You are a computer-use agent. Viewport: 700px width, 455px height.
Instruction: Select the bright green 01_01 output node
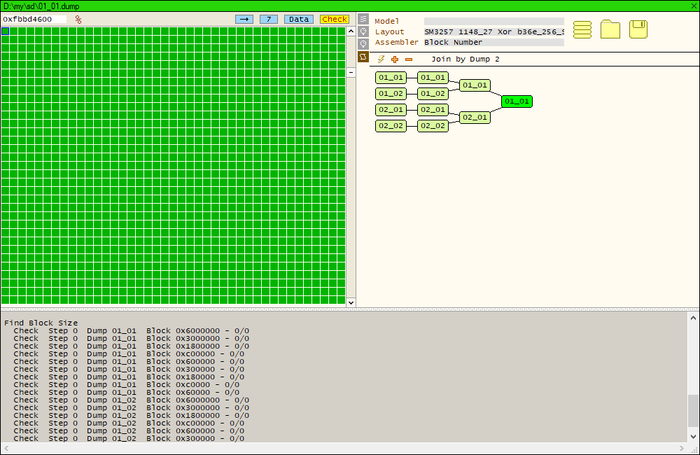[x=517, y=101]
